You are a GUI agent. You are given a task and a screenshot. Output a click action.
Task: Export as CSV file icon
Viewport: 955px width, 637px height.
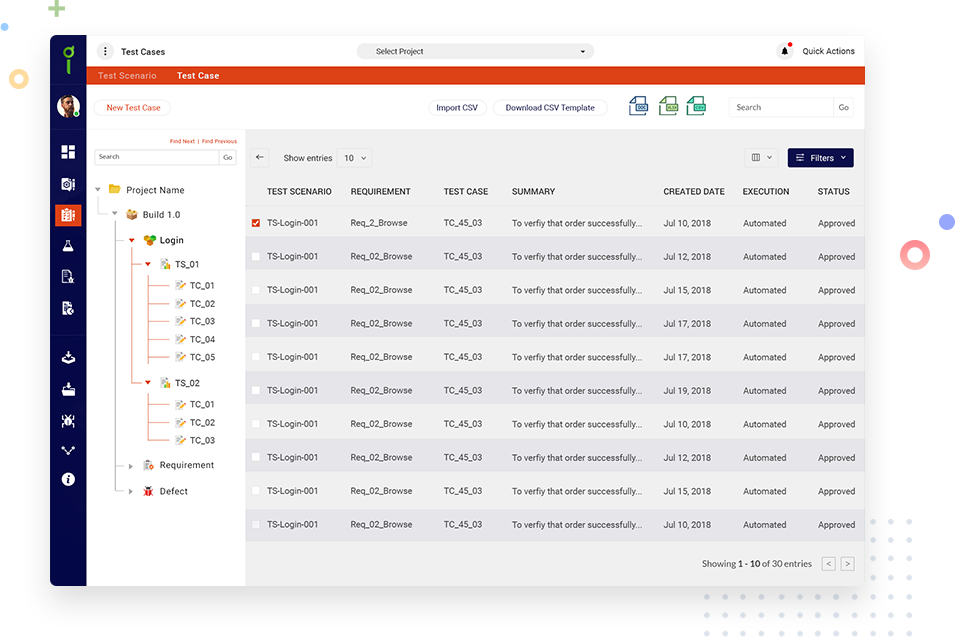(696, 106)
